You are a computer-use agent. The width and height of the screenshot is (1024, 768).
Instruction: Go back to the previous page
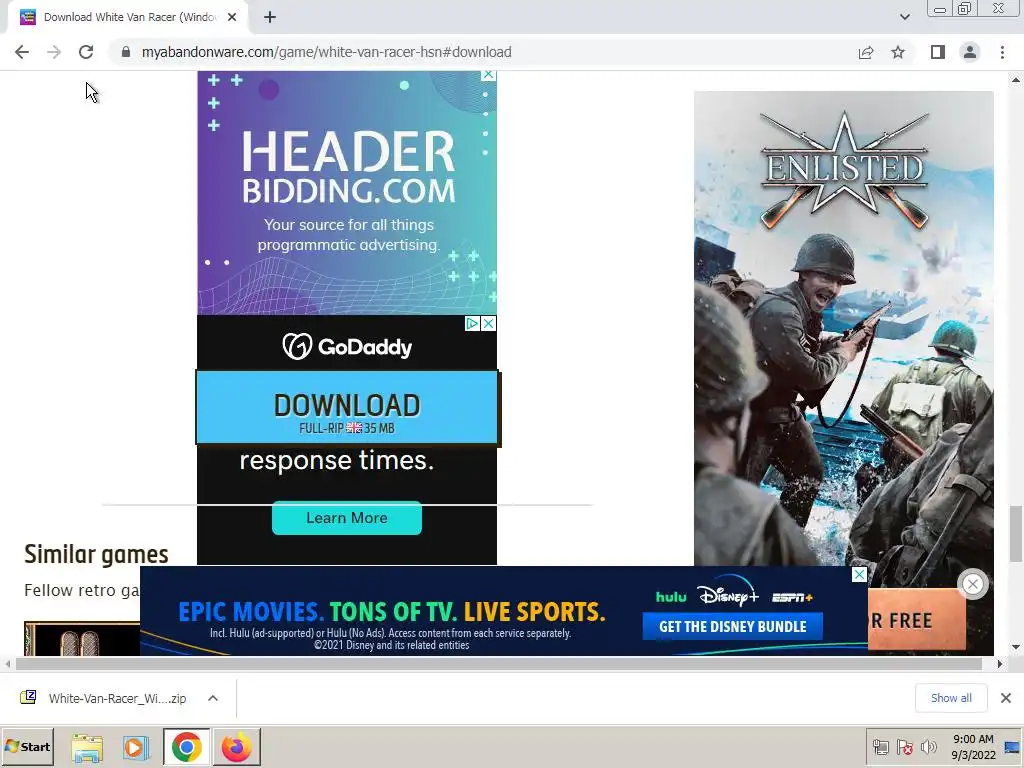22,52
